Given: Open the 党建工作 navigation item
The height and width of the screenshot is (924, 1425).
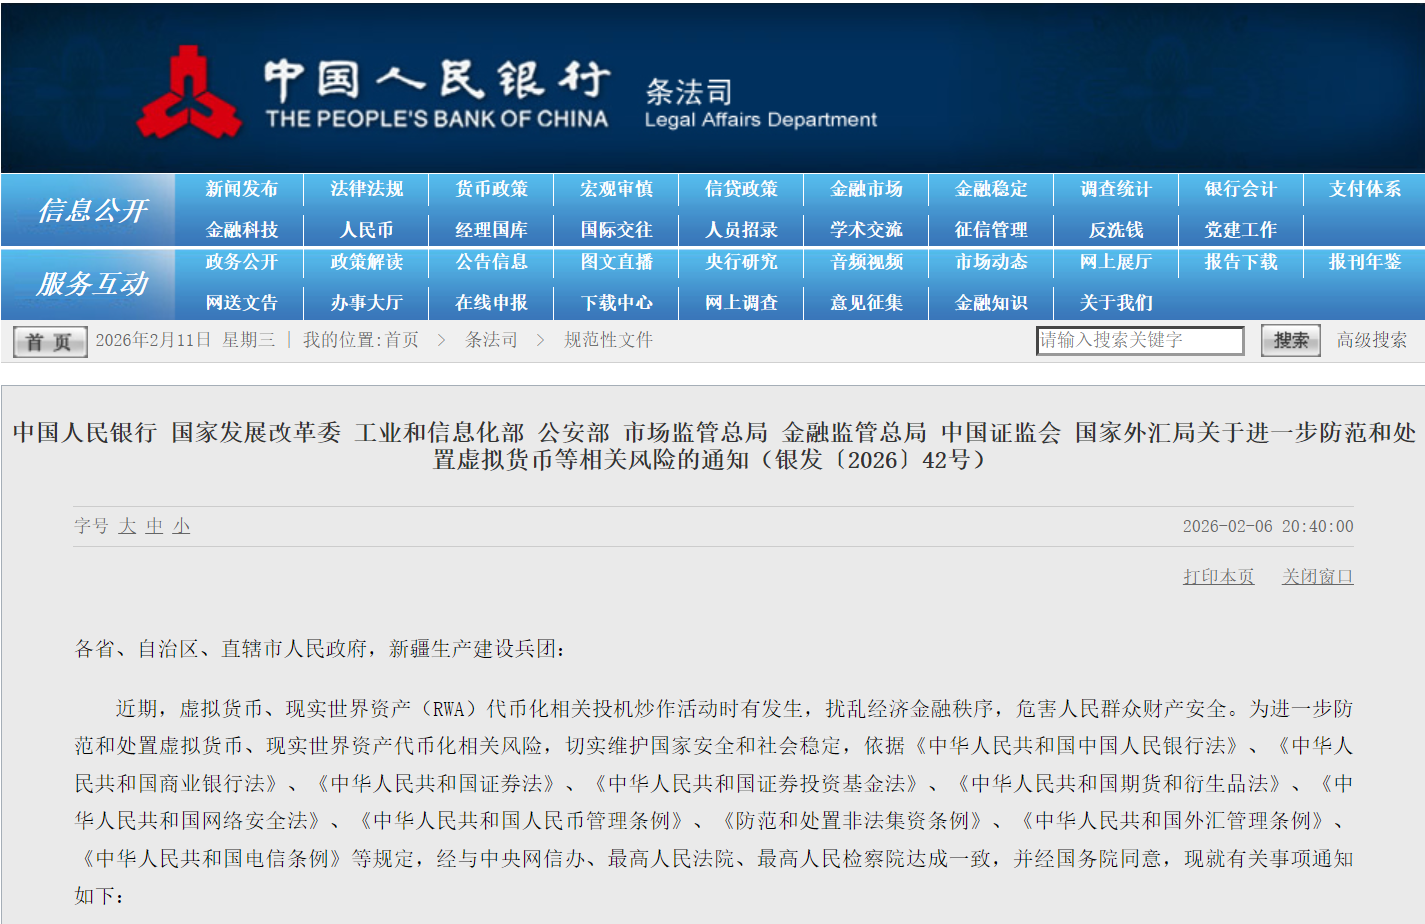Looking at the screenshot, I should point(1240,228).
